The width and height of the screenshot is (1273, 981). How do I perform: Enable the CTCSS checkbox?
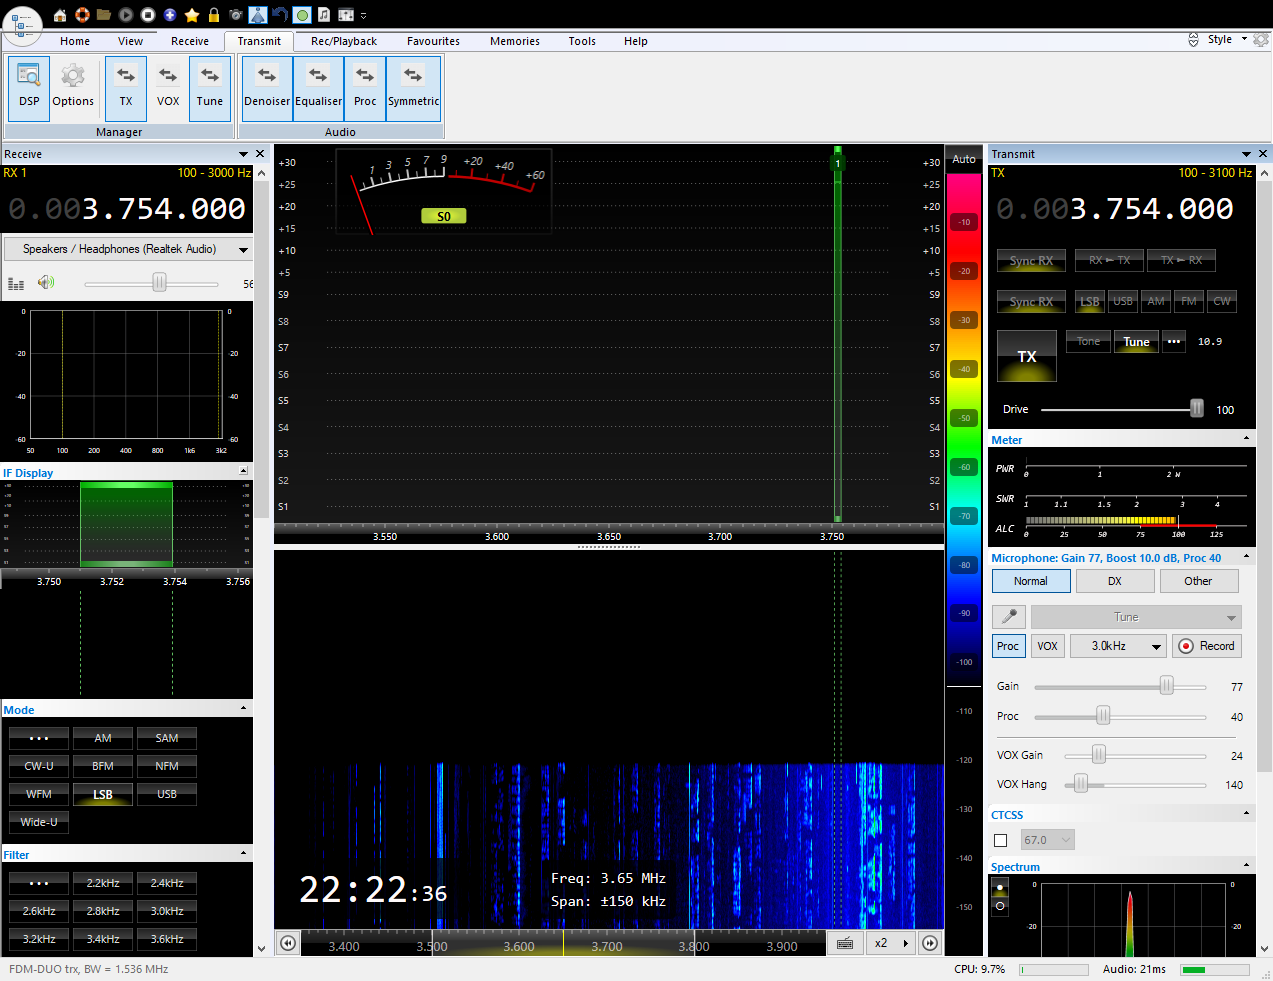pyautogui.click(x=1001, y=840)
